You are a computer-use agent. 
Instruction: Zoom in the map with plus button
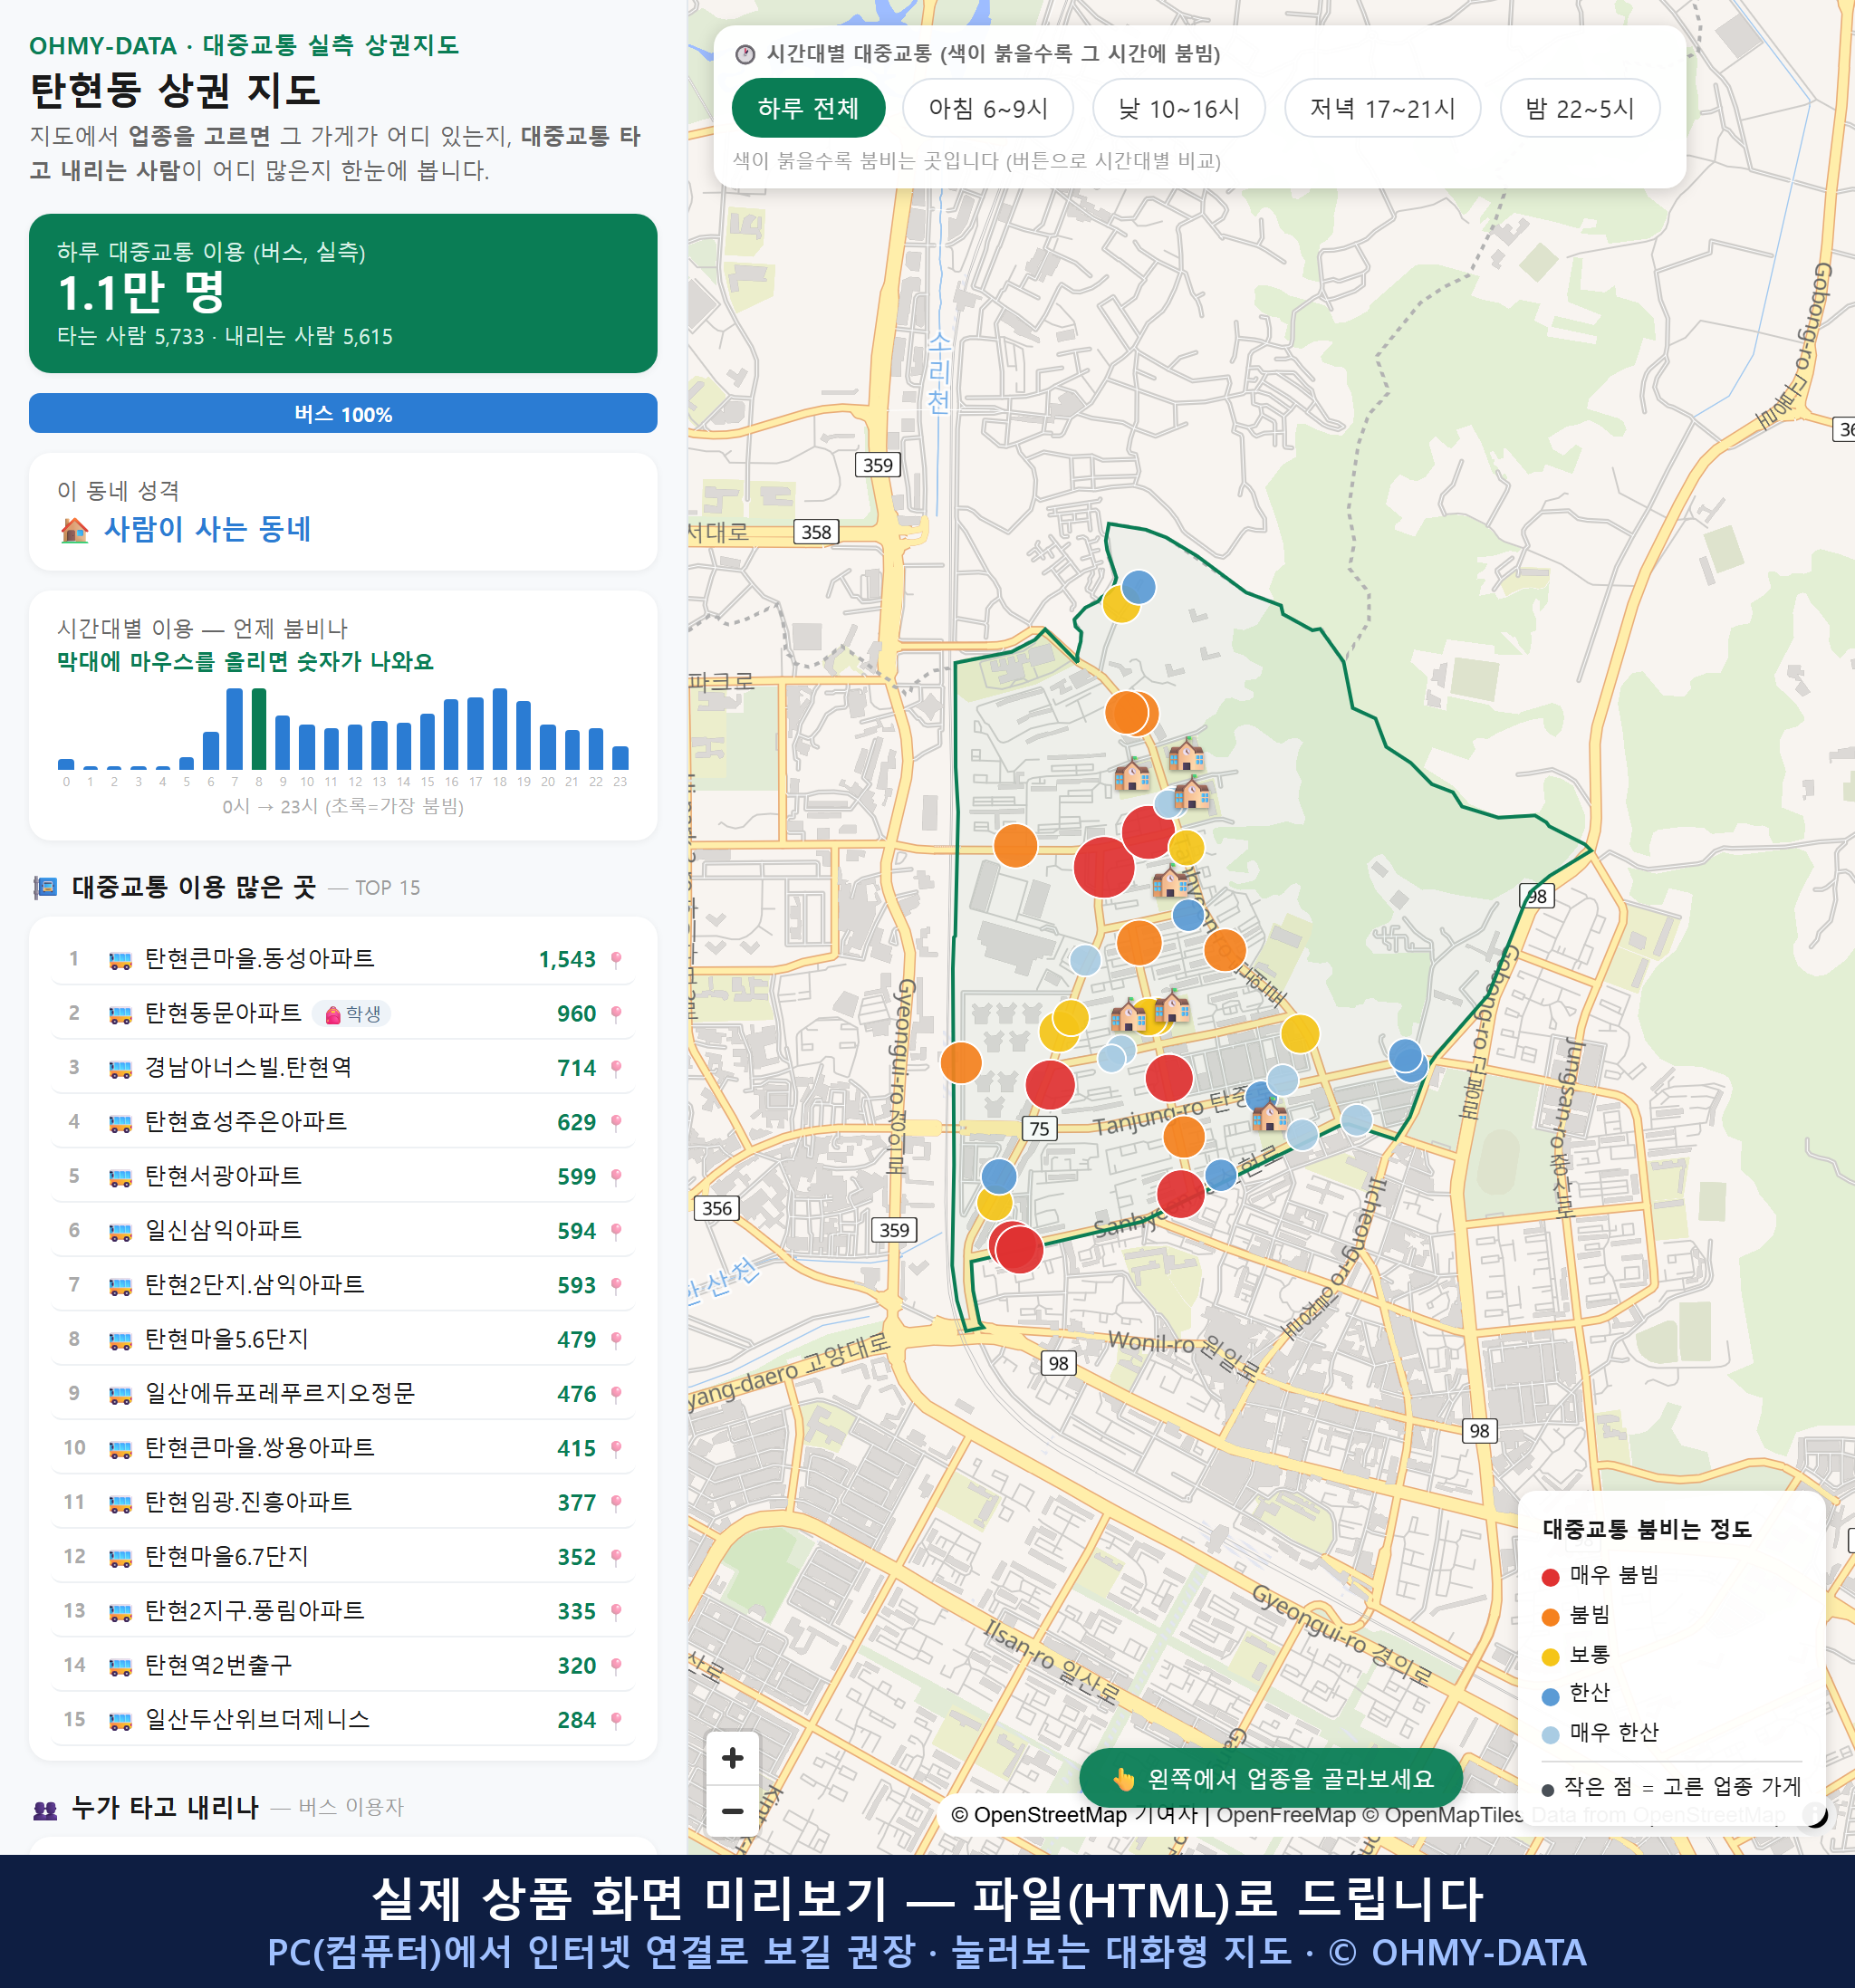pyautogui.click(x=732, y=1758)
